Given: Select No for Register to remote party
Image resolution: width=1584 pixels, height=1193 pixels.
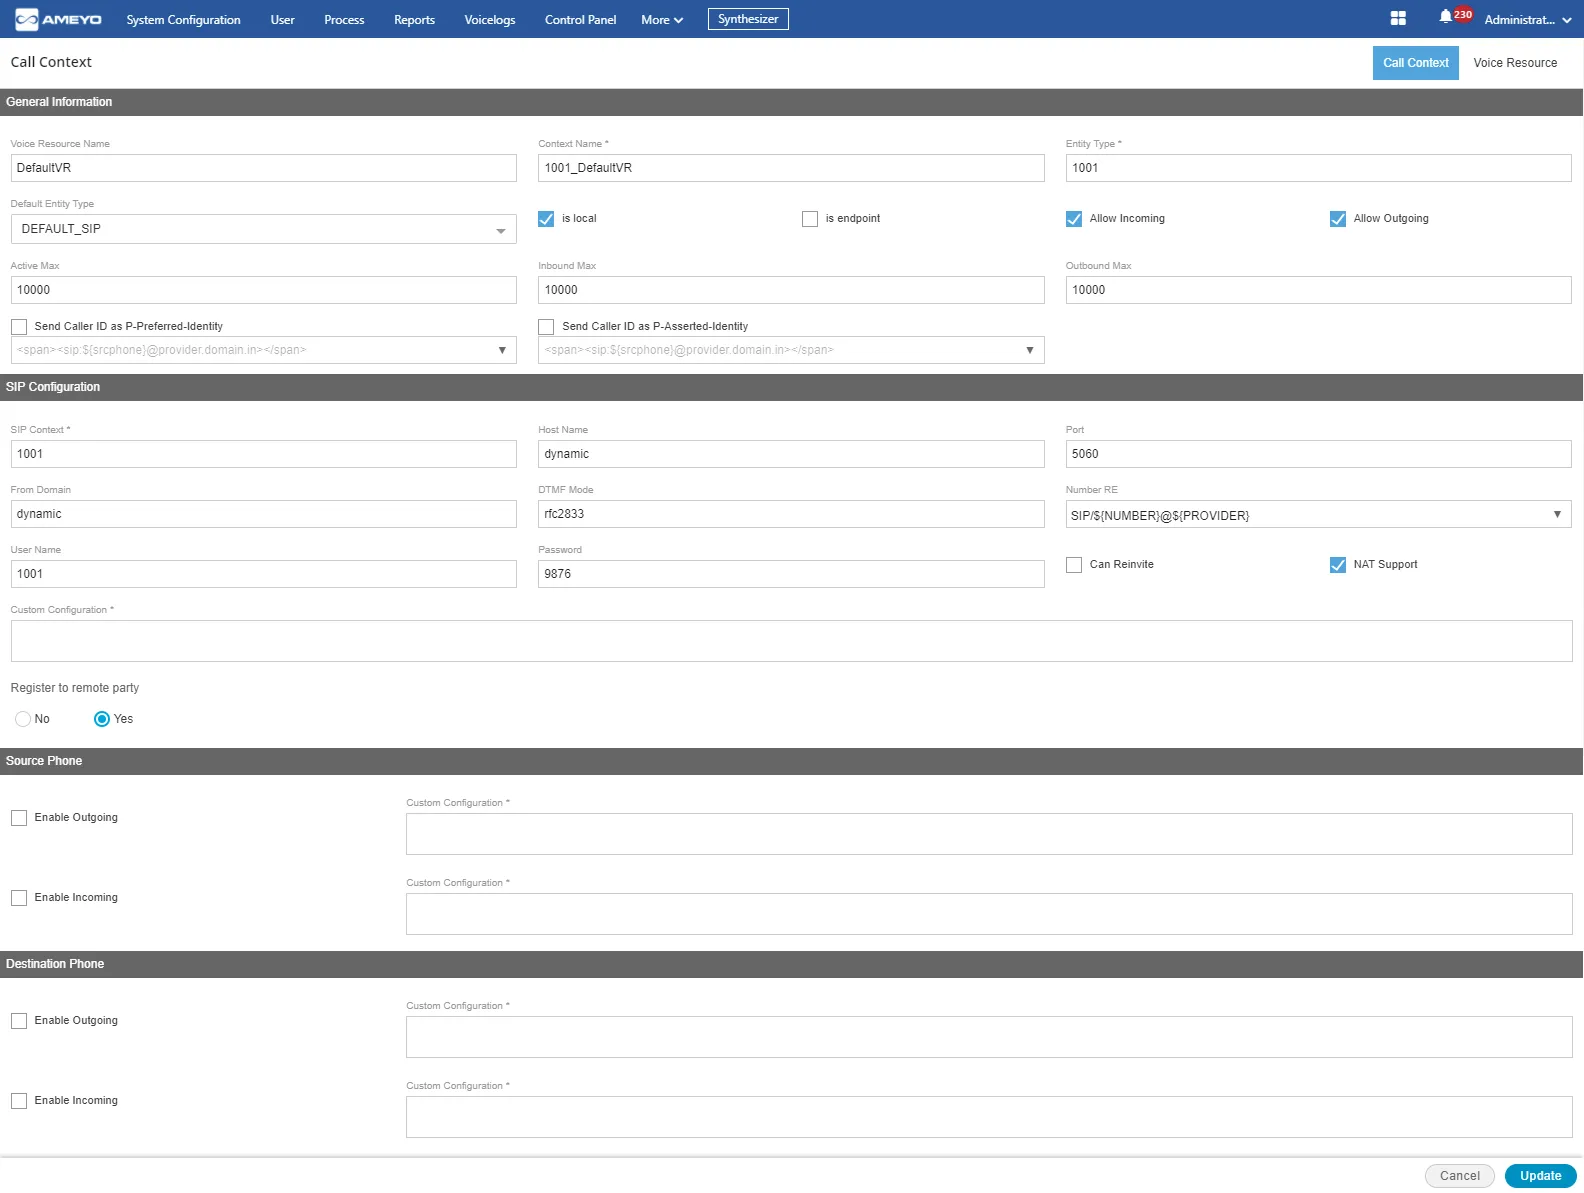Looking at the screenshot, I should tap(23, 719).
